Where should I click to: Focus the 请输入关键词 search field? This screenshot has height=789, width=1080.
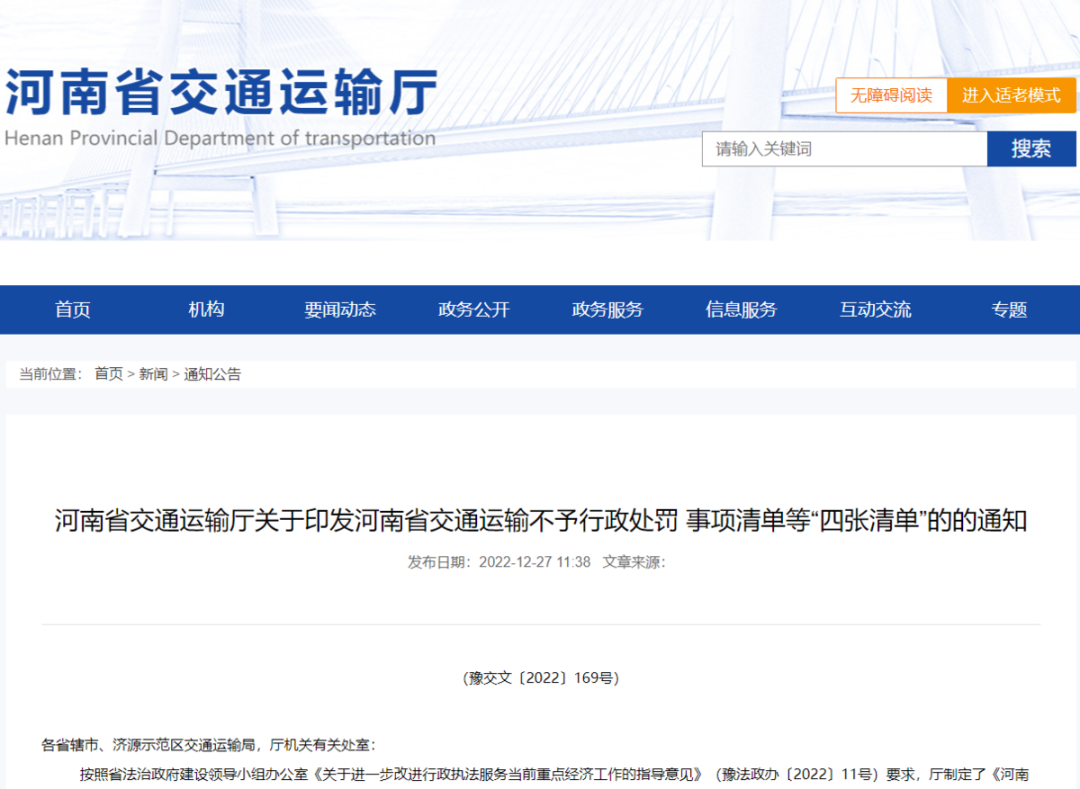click(x=844, y=149)
